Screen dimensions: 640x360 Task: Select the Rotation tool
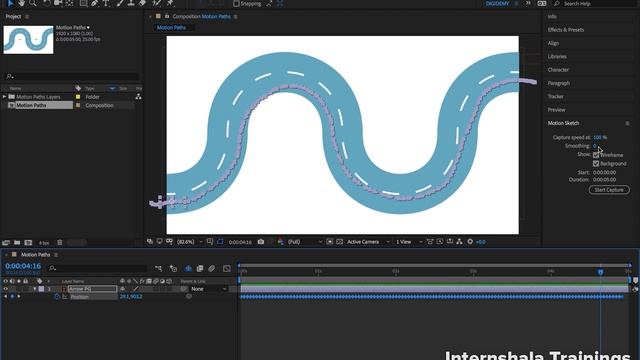(47, 3)
